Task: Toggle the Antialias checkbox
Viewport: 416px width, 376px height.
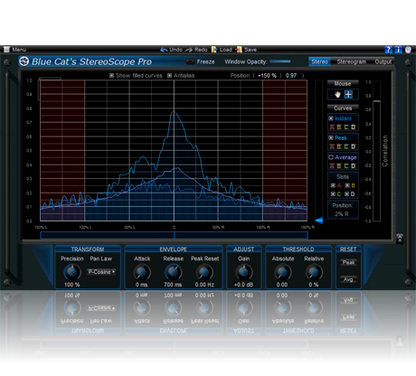Action: 169,76
